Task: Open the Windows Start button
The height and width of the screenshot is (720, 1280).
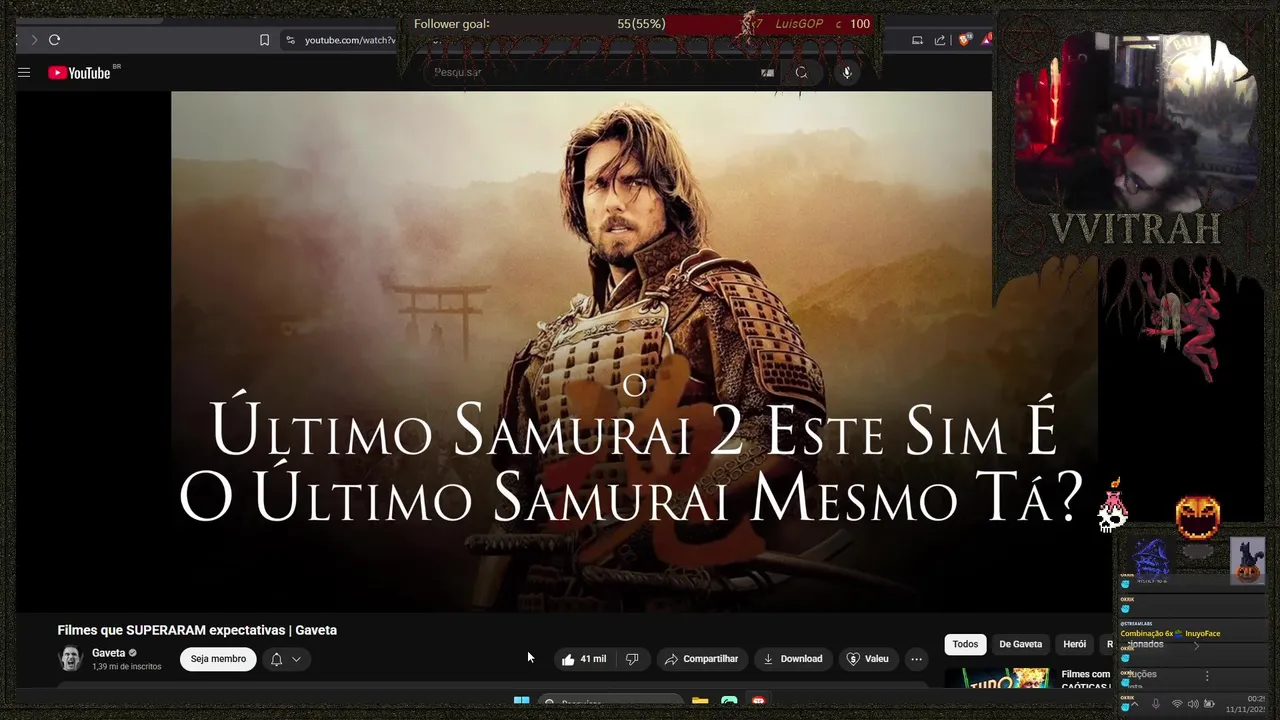Action: point(521,701)
